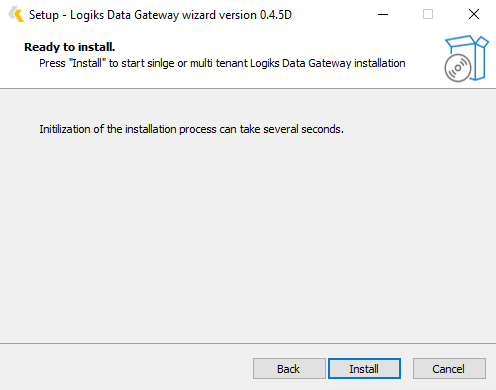
Task: Click the yellow Logiks chevron title icon
Action: tap(16, 15)
